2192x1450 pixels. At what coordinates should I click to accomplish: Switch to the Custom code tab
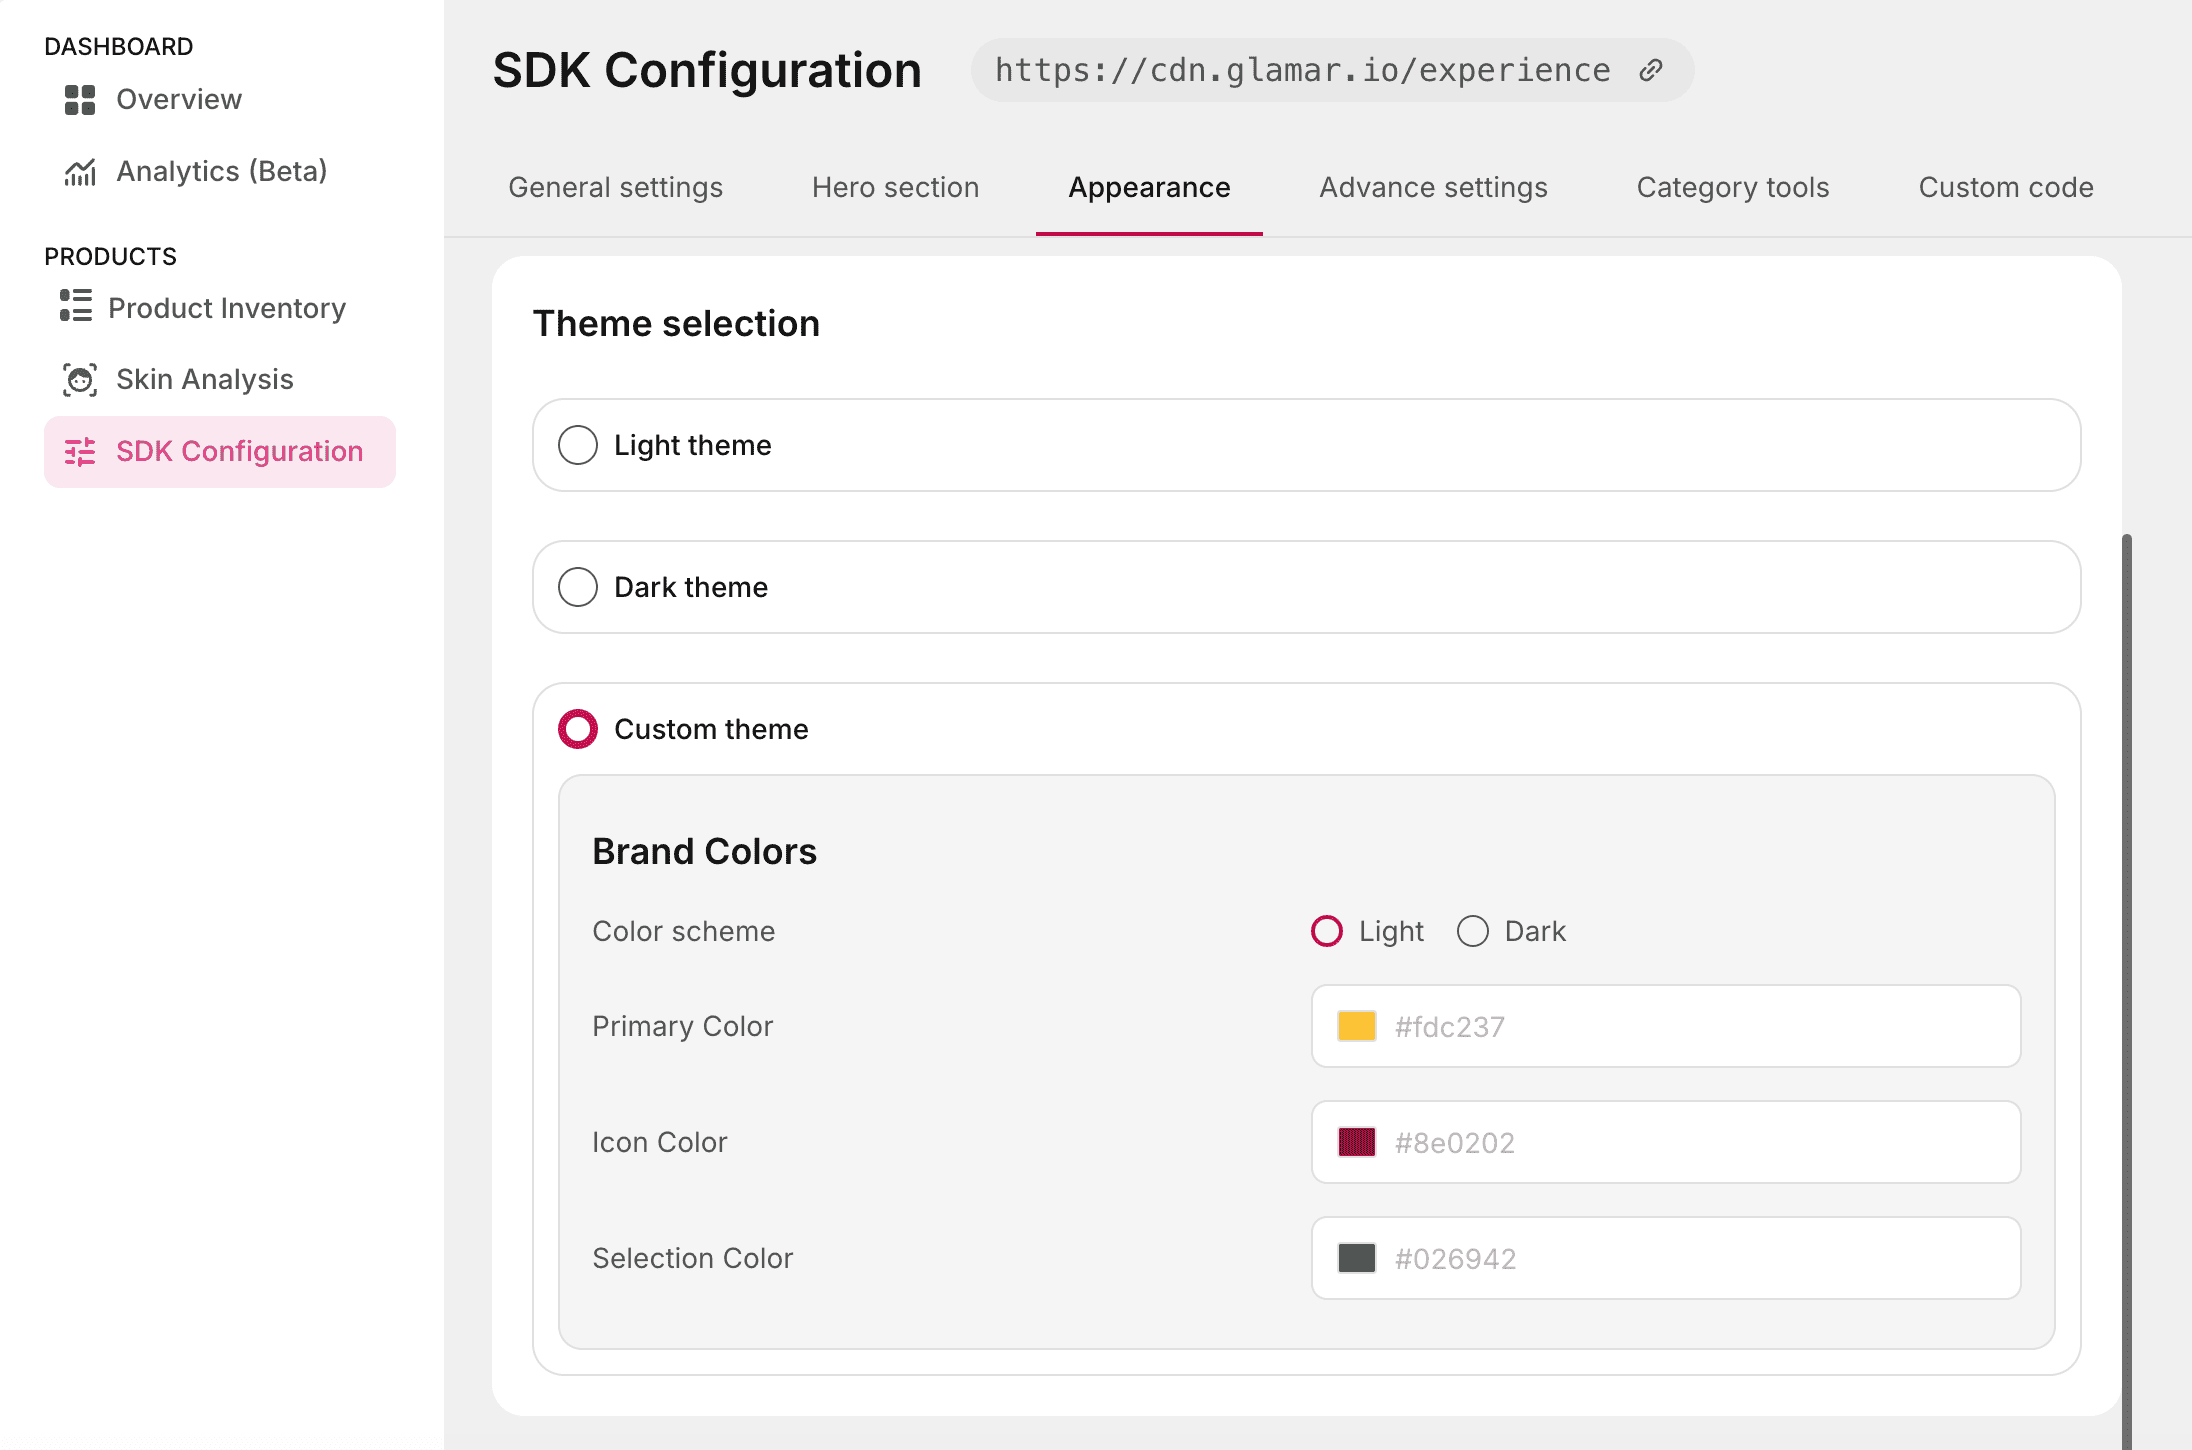(x=2005, y=188)
